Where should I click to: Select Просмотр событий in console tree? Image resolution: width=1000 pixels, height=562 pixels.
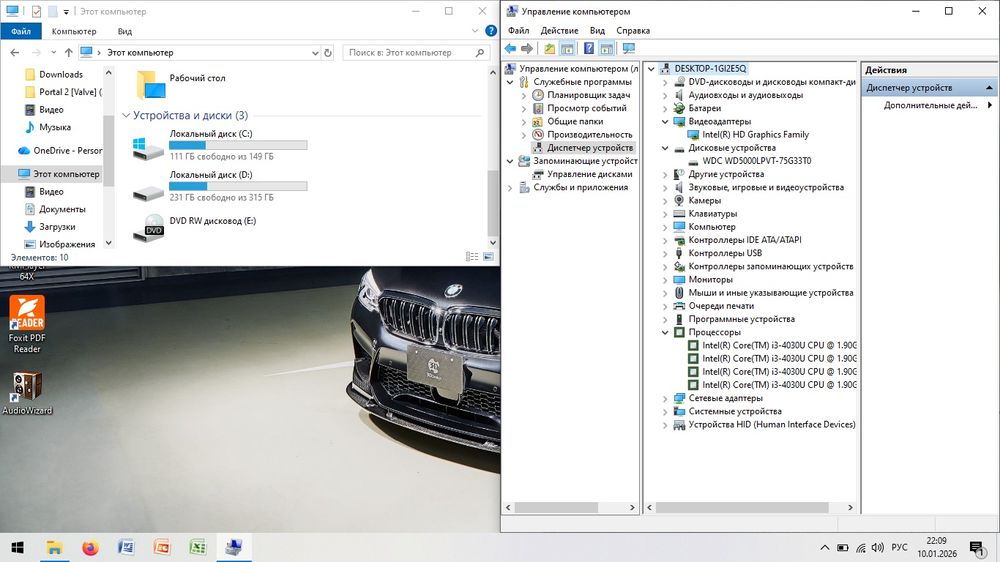pyautogui.click(x=586, y=108)
